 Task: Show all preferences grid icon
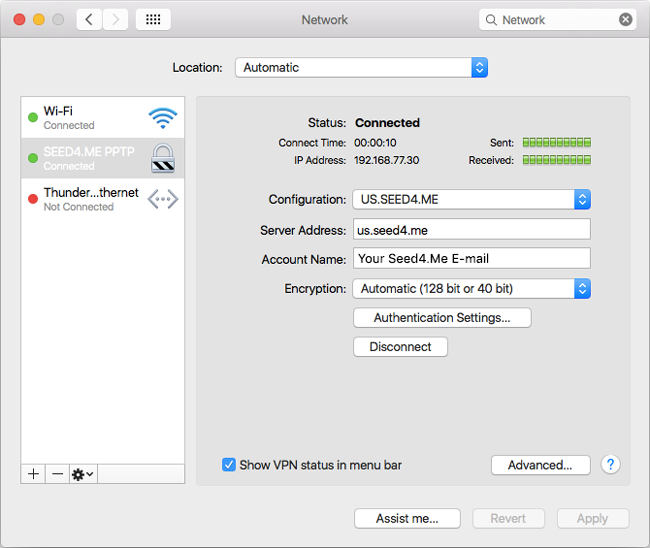(152, 19)
